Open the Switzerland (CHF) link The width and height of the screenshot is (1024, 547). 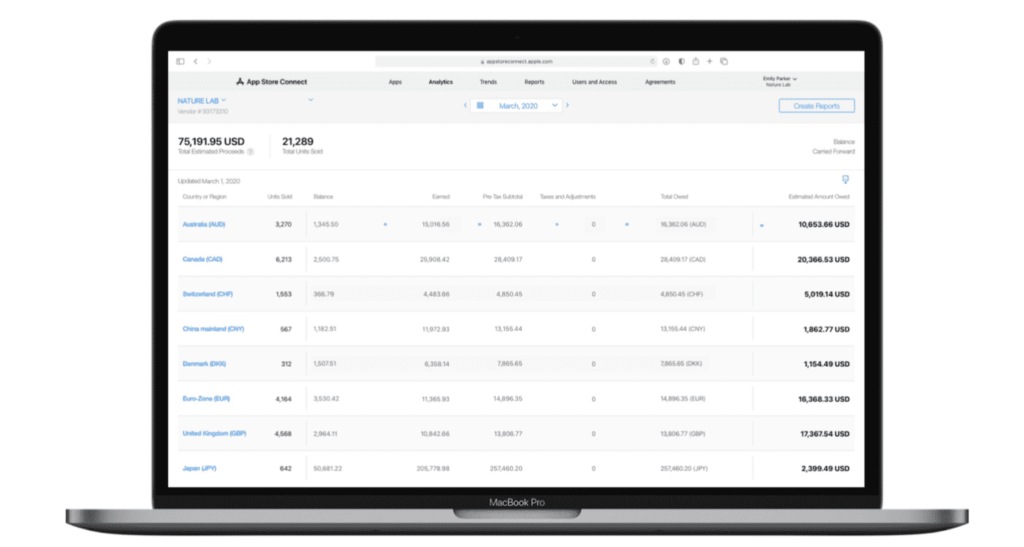tap(208, 294)
